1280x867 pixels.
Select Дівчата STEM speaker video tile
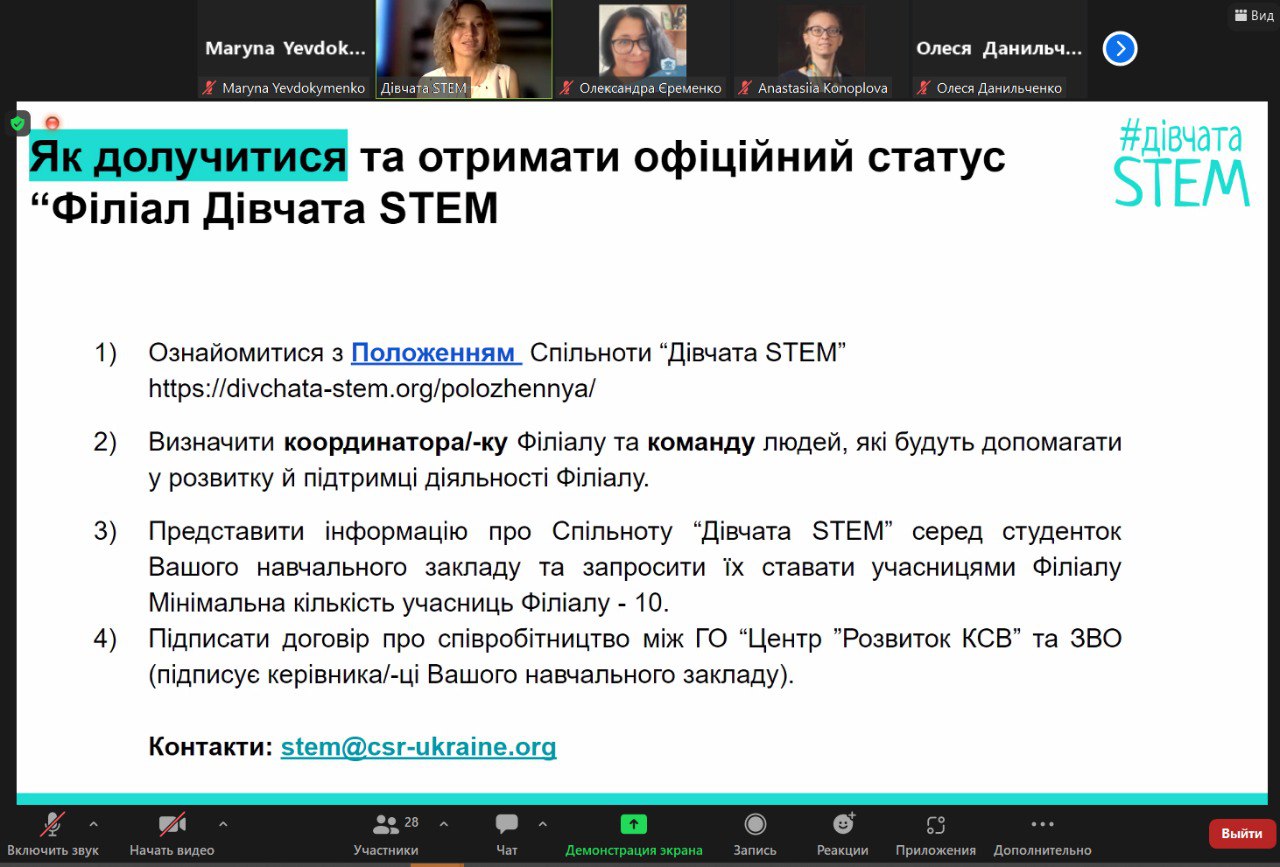click(464, 49)
